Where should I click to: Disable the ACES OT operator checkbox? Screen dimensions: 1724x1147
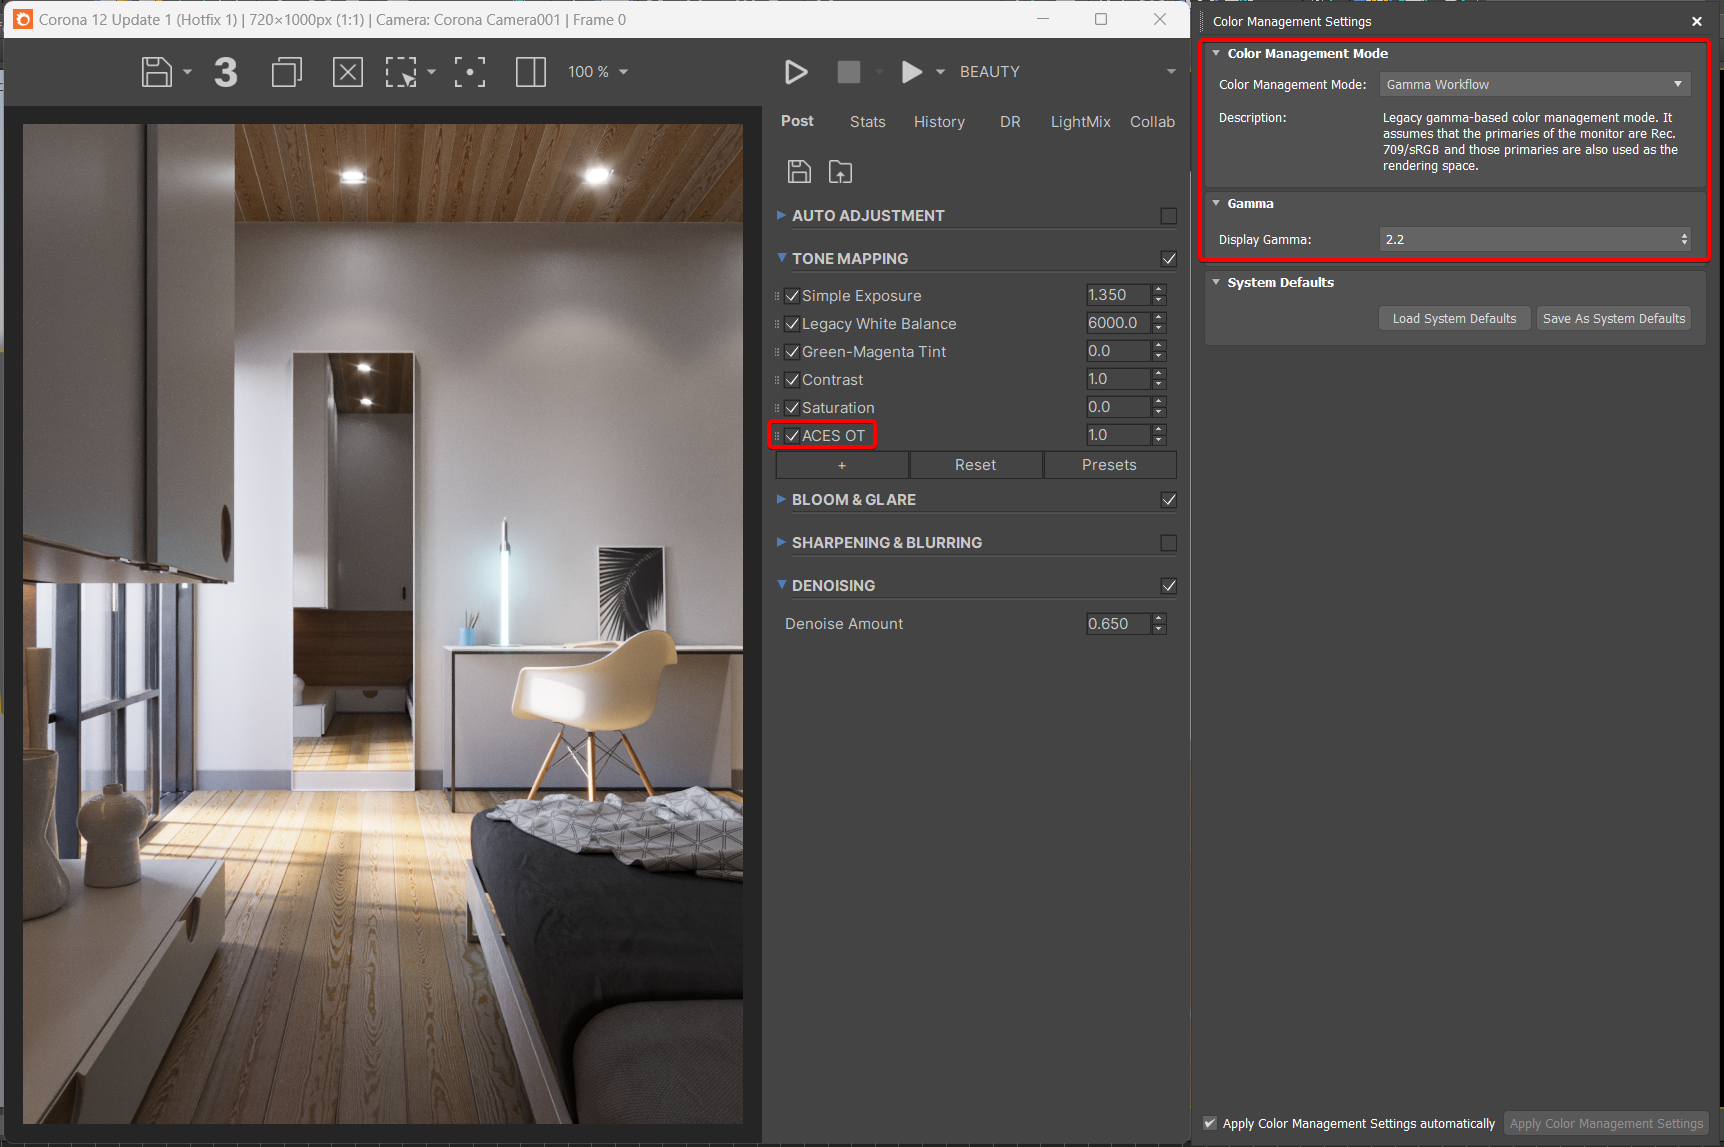(792, 436)
